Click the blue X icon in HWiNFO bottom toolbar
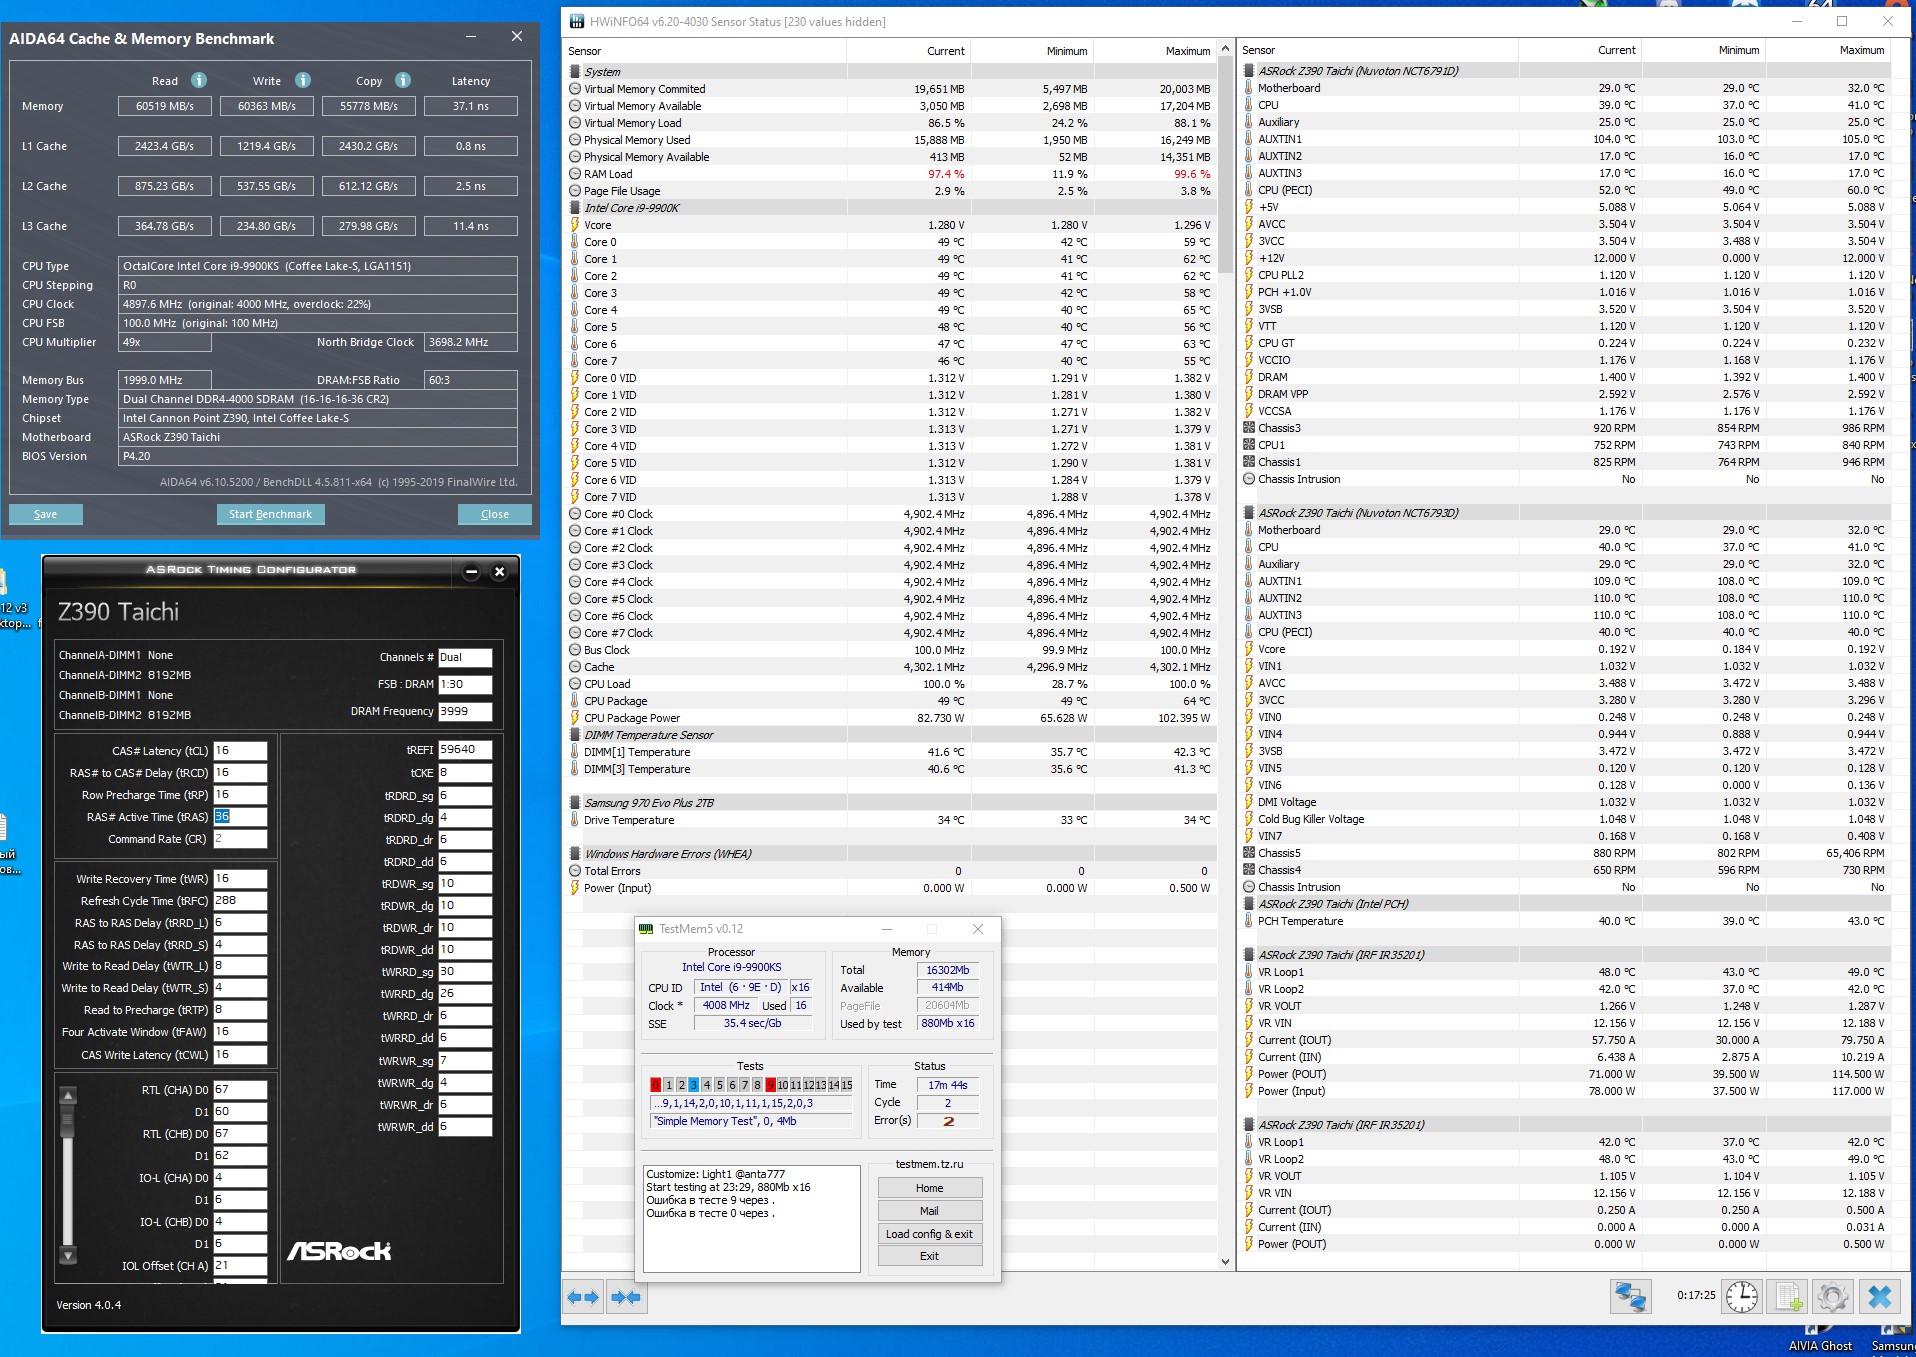The image size is (1916, 1357). coord(1880,1297)
